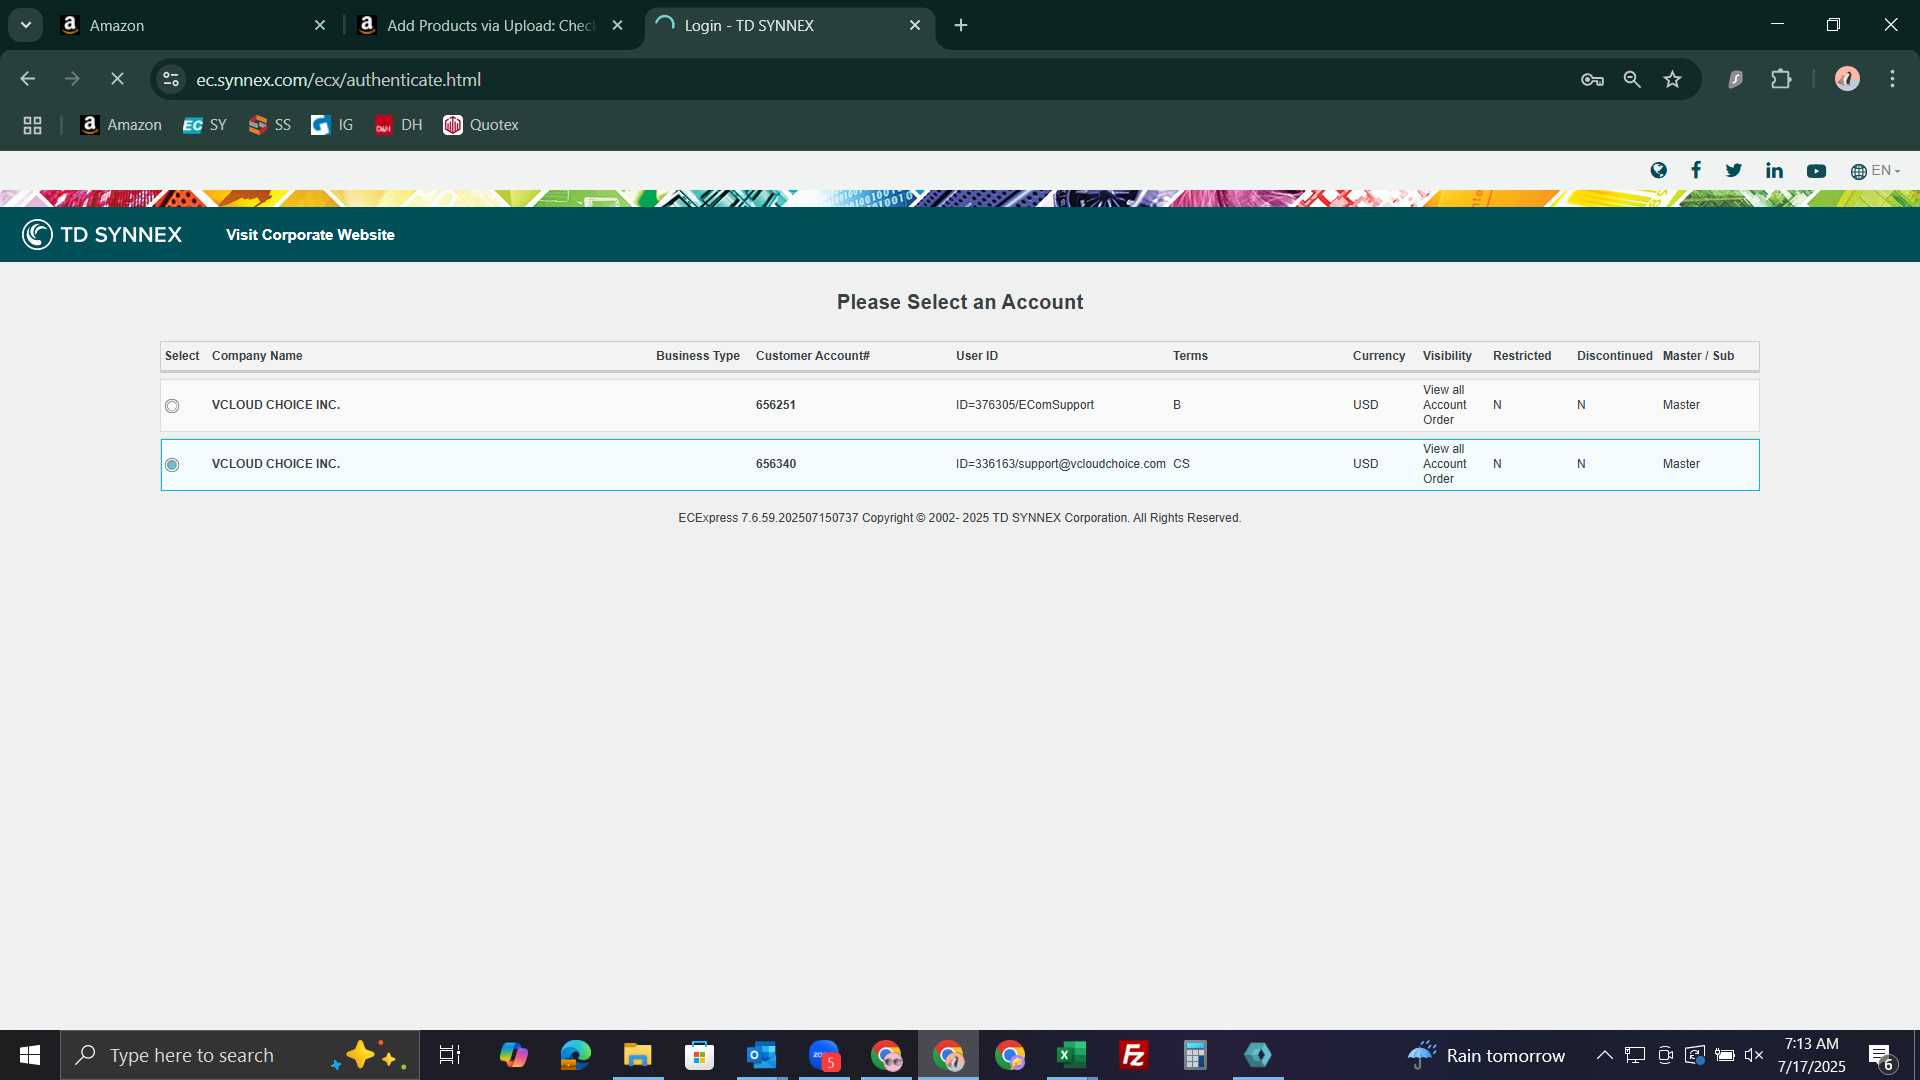Open the SS bookmark
The image size is (1920, 1080).
click(270, 125)
